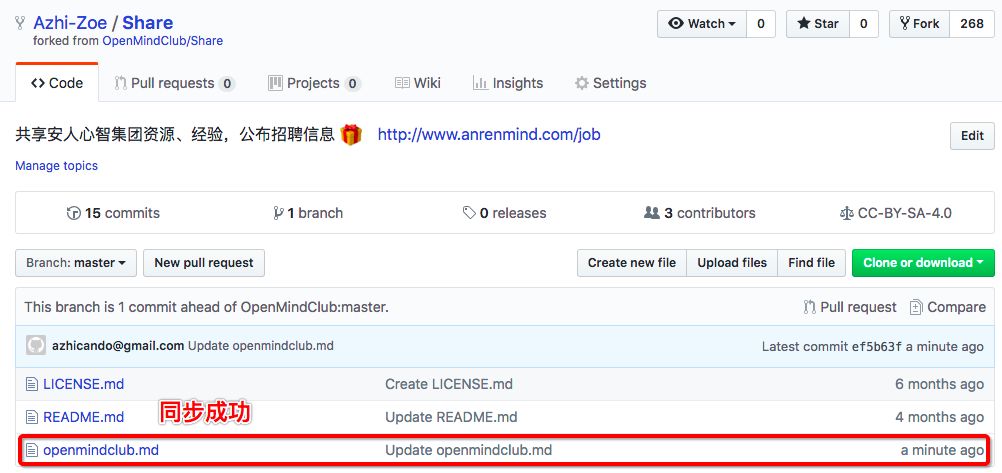View 0 releases
This screenshot has width=1002, height=473.
[504, 213]
